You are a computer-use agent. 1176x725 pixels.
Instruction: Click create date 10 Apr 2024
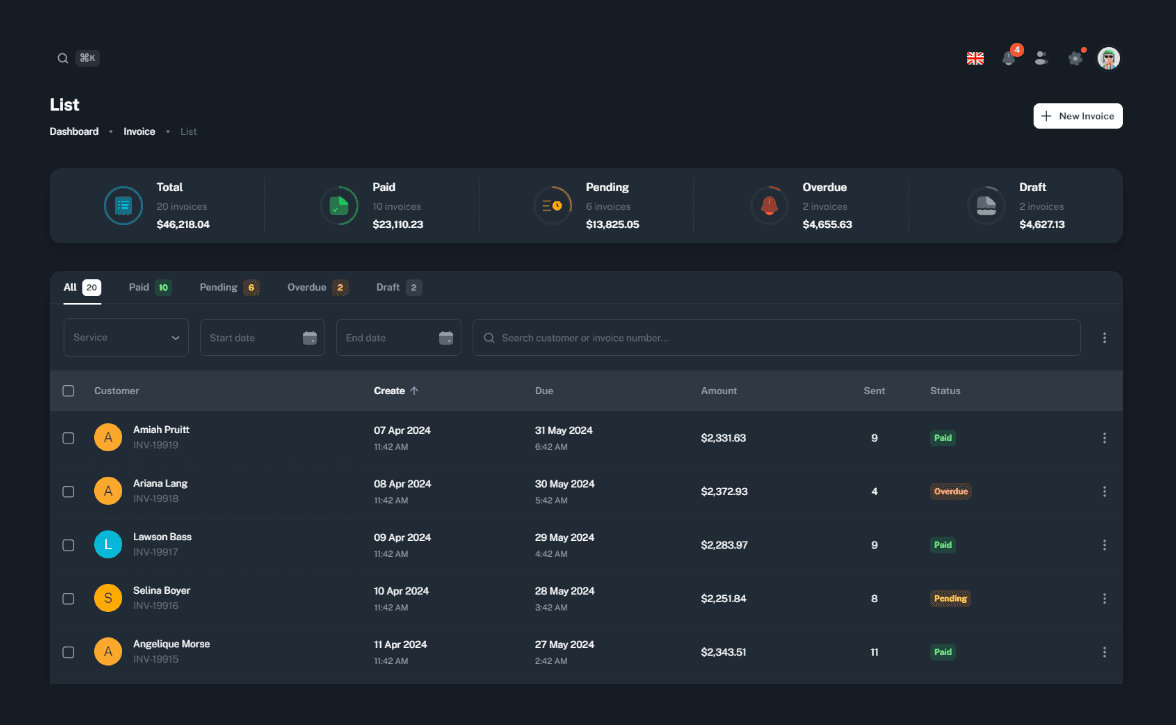click(x=401, y=591)
